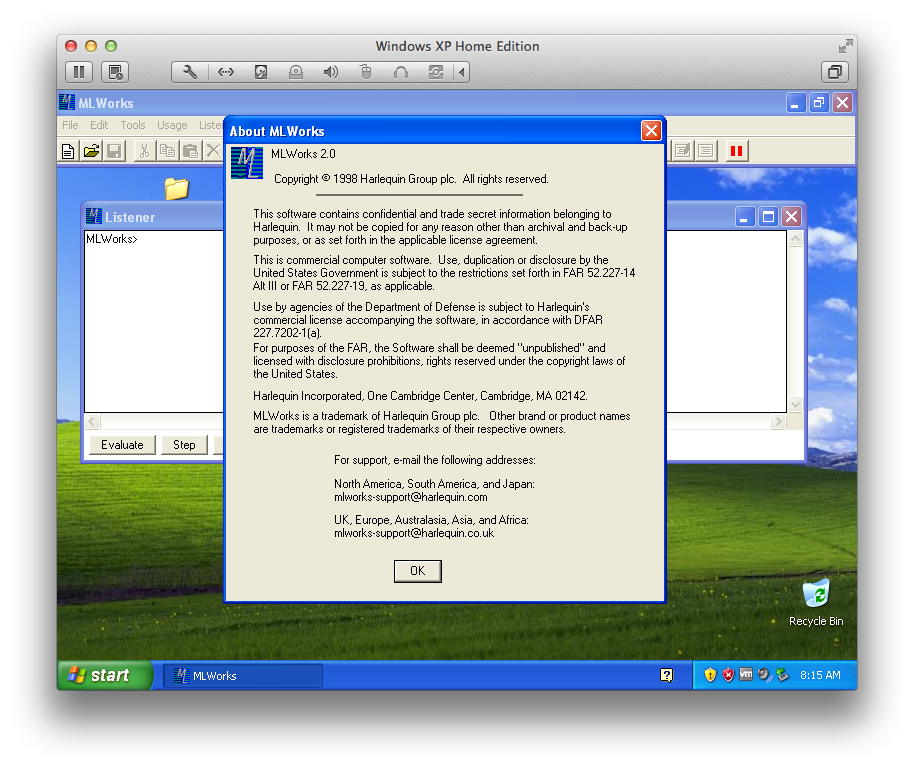Expand the VM toolbar collapse arrow
The image size is (914, 769).
[461, 72]
